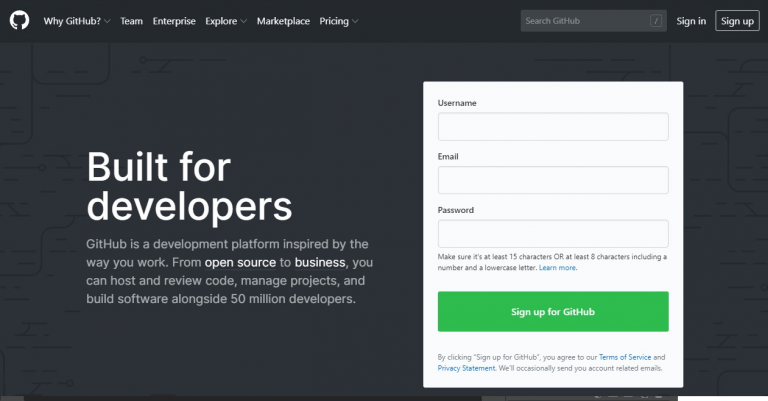Focus the Search GitHub field

click(x=593, y=21)
